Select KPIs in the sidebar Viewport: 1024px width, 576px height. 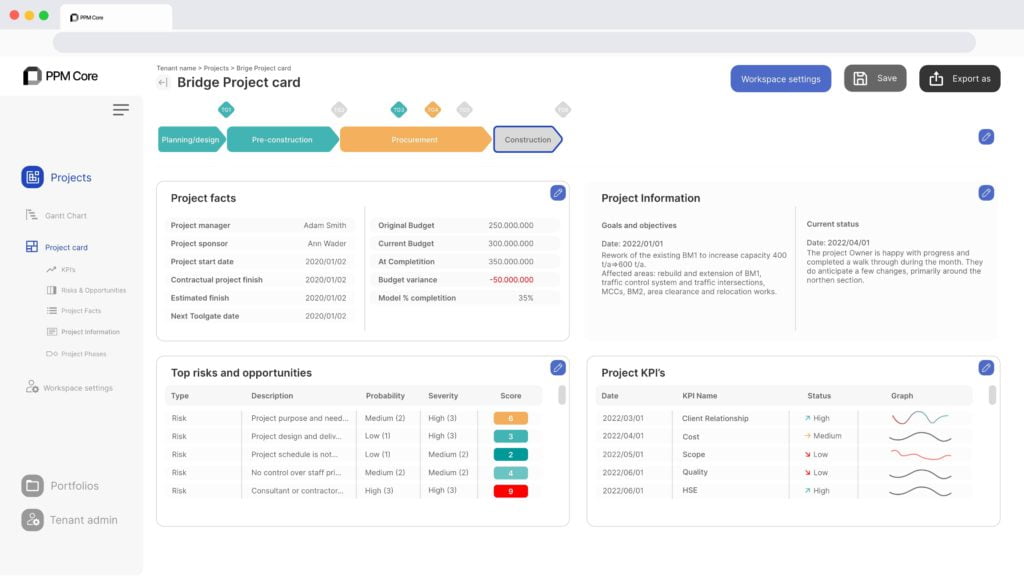click(68, 270)
